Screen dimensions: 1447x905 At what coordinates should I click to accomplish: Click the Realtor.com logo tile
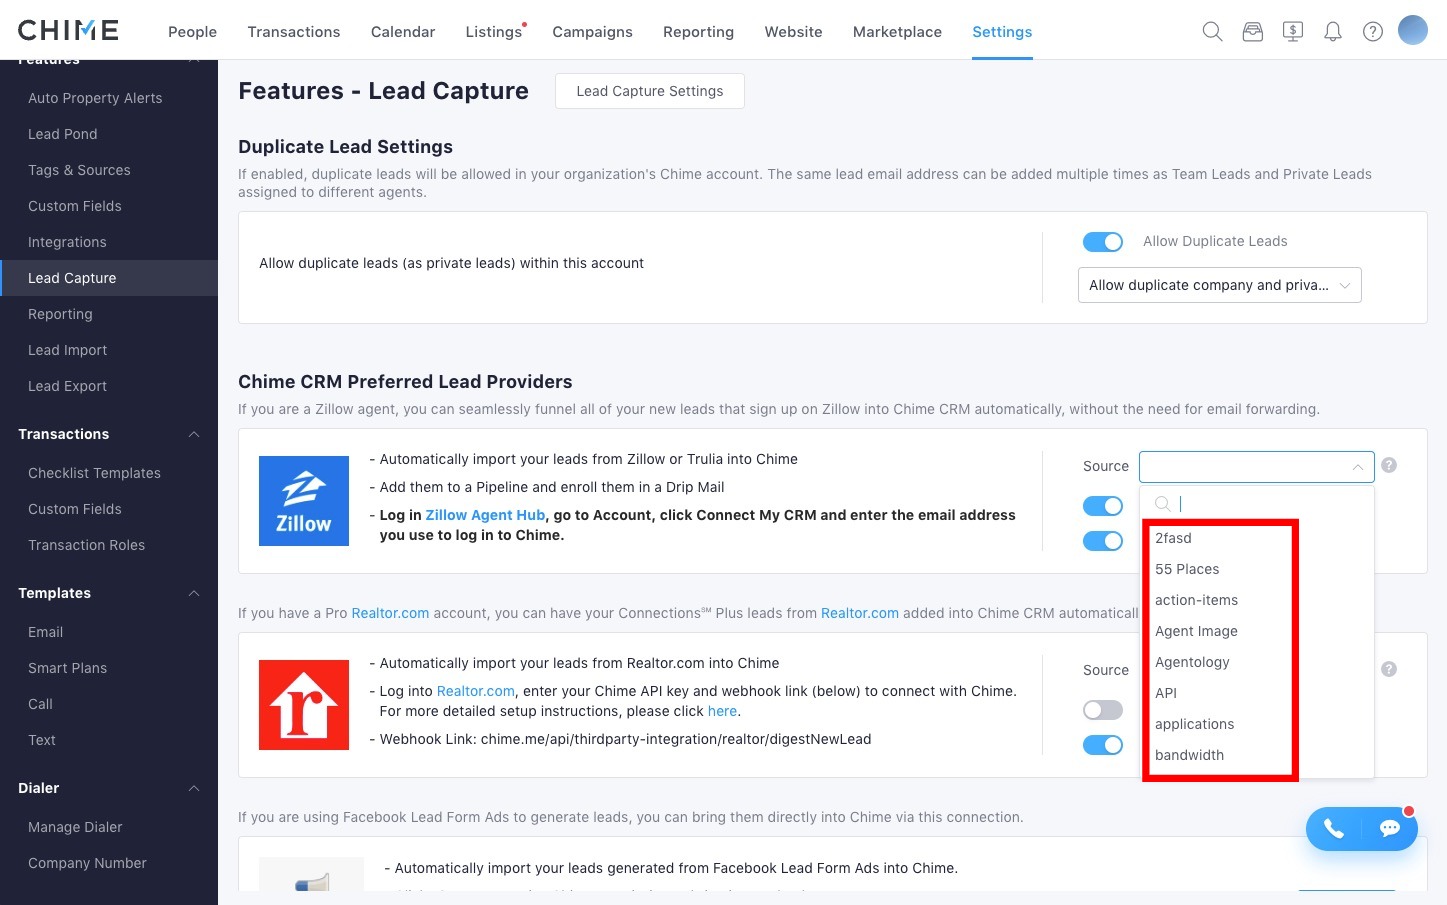tap(304, 705)
